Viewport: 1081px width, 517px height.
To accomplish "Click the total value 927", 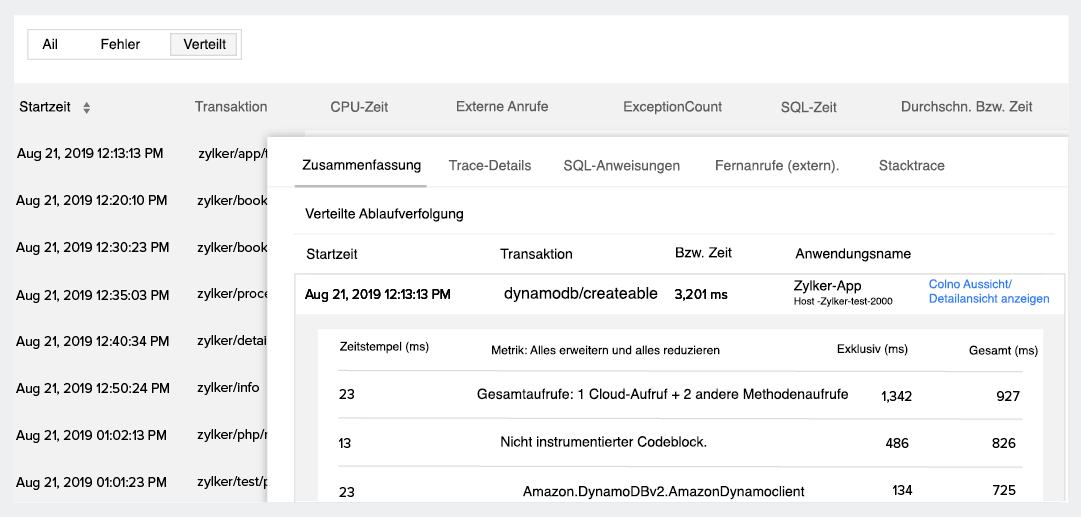I will click(1007, 396).
